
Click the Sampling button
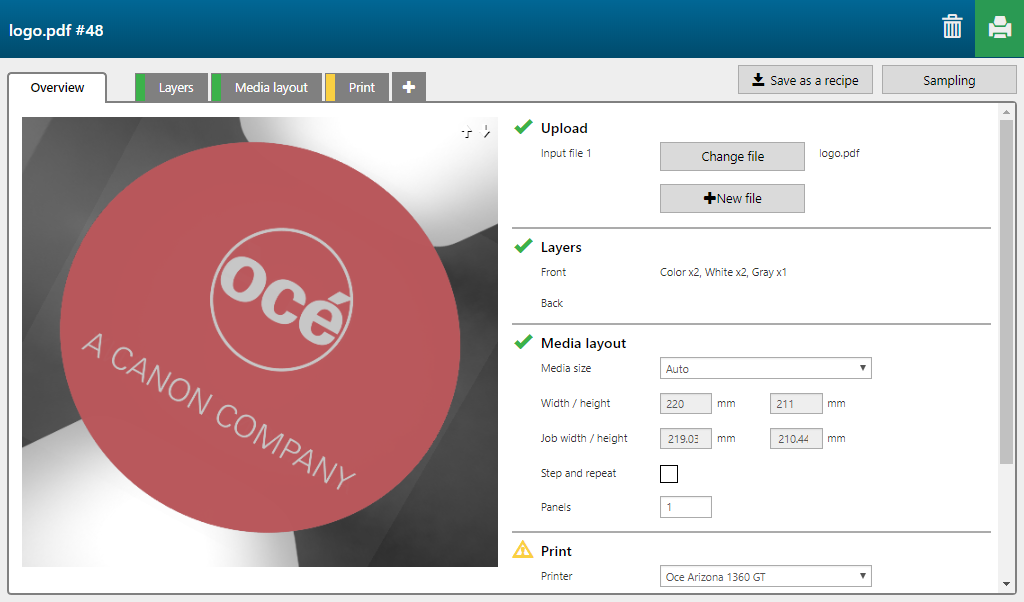pos(949,80)
